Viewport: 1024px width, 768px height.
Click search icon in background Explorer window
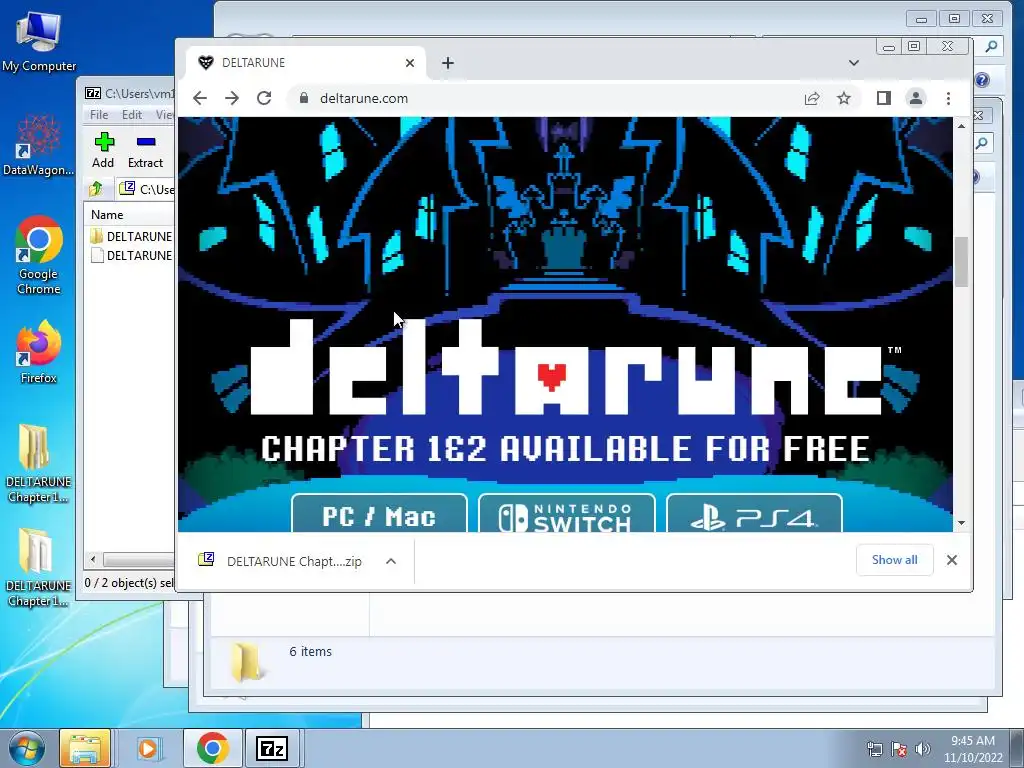(991, 46)
